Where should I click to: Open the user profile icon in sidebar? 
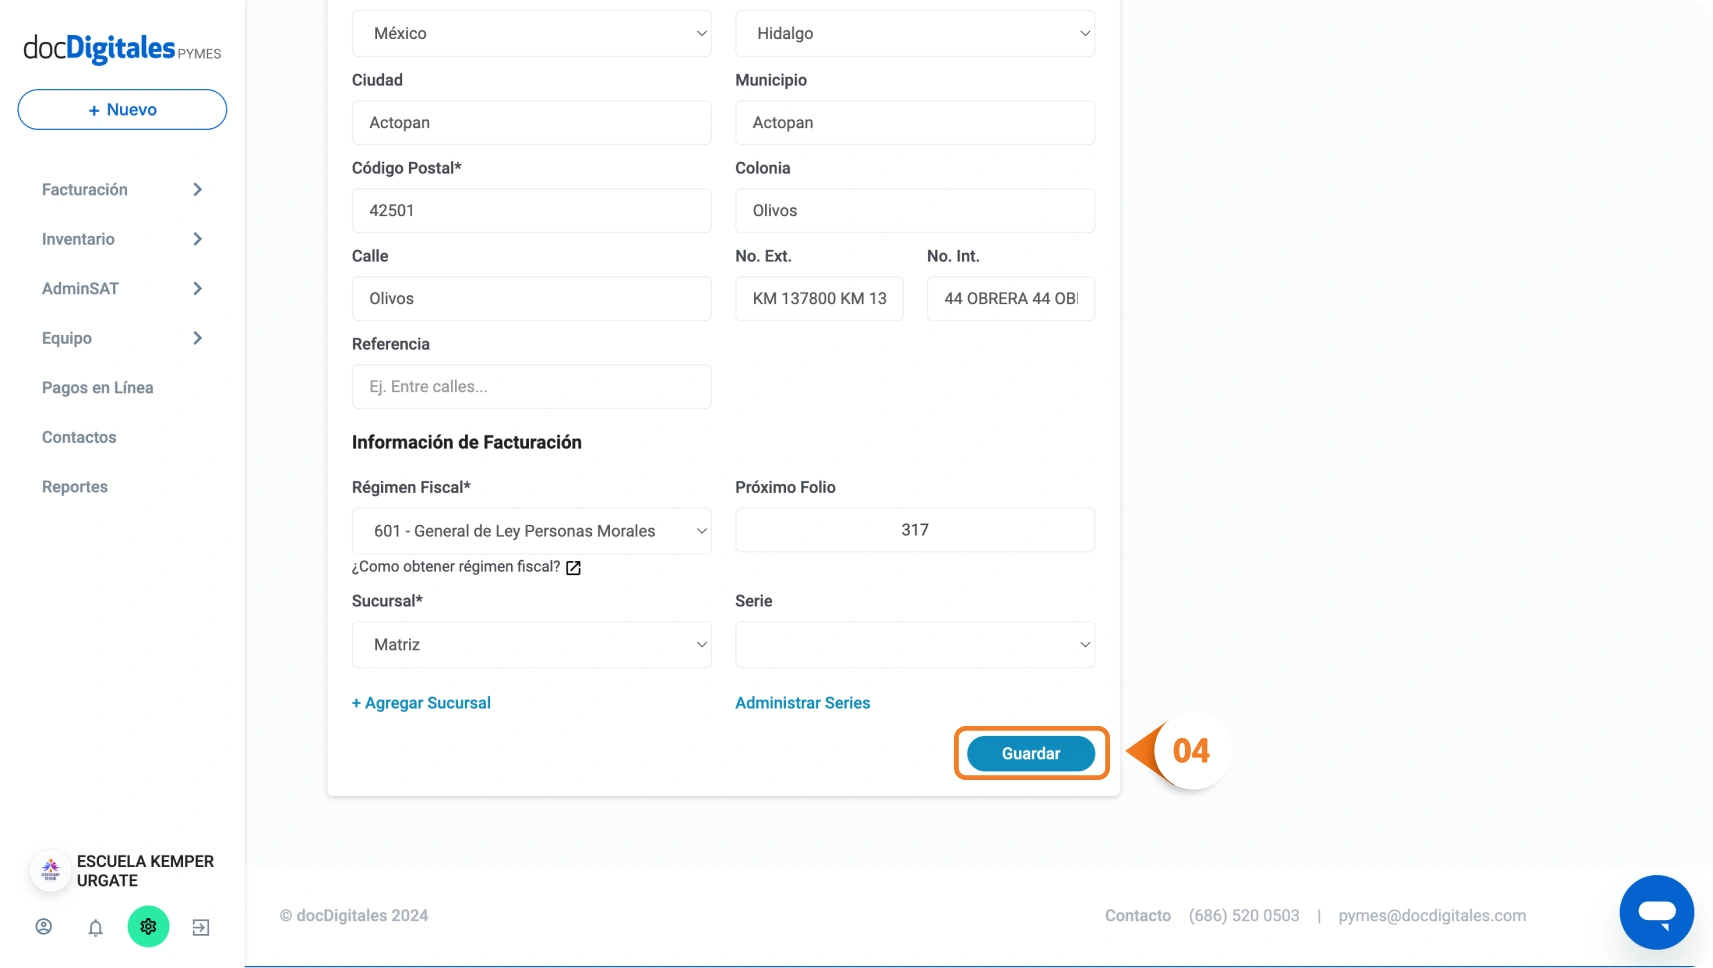pos(44,927)
